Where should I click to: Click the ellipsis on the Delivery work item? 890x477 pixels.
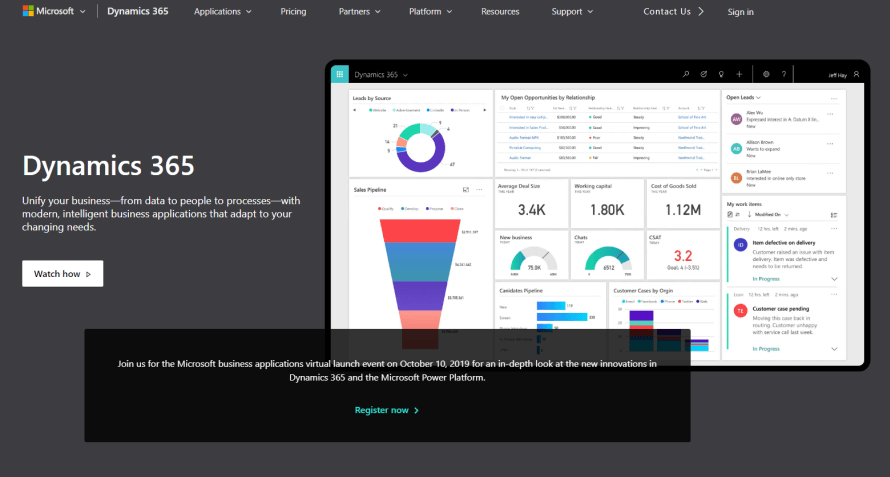tap(834, 229)
